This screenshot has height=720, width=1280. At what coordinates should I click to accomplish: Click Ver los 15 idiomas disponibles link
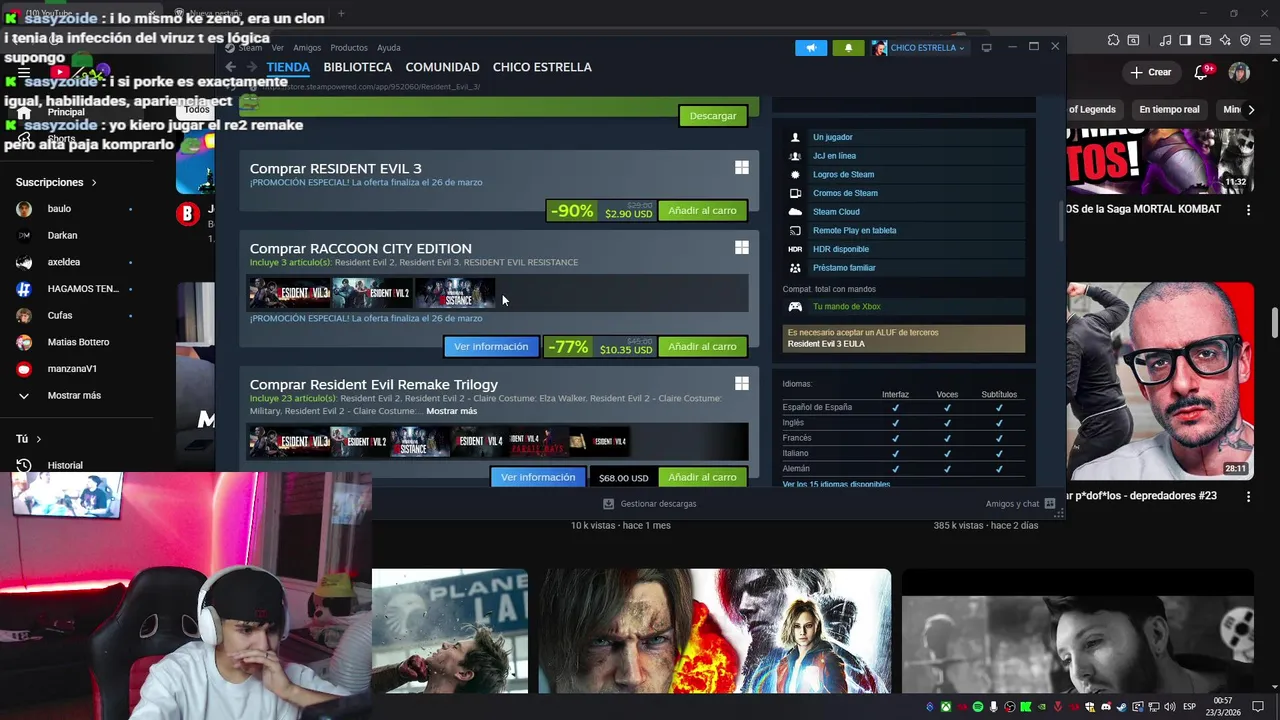[836, 484]
